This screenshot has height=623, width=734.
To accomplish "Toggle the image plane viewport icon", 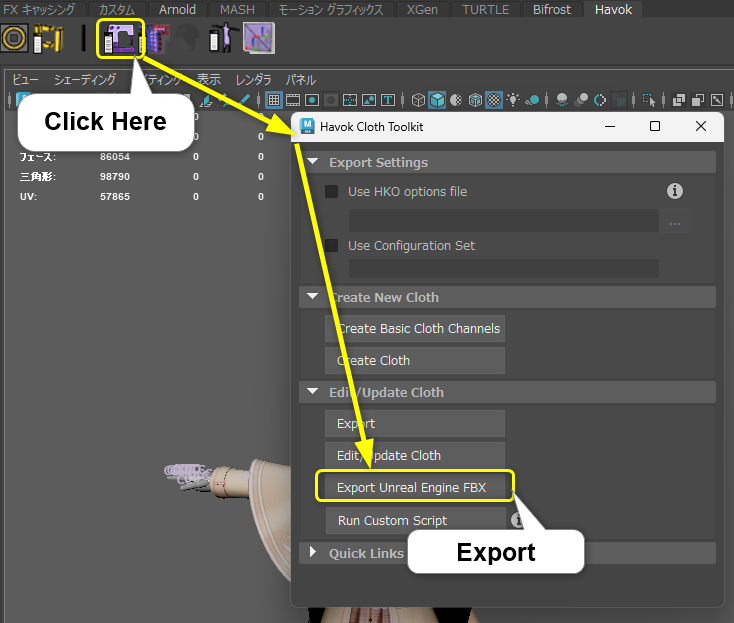I will tap(369, 100).
